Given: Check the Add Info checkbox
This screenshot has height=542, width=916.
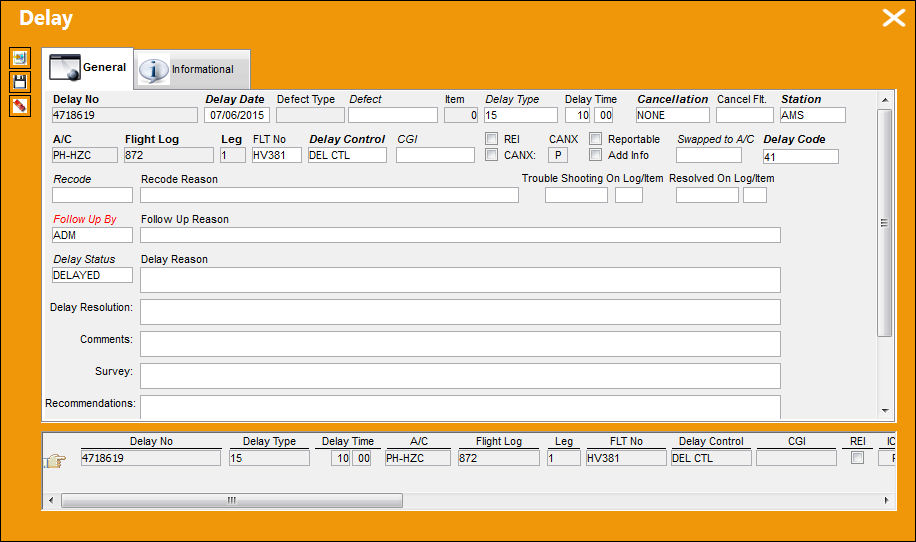Looking at the screenshot, I should tap(595, 155).
